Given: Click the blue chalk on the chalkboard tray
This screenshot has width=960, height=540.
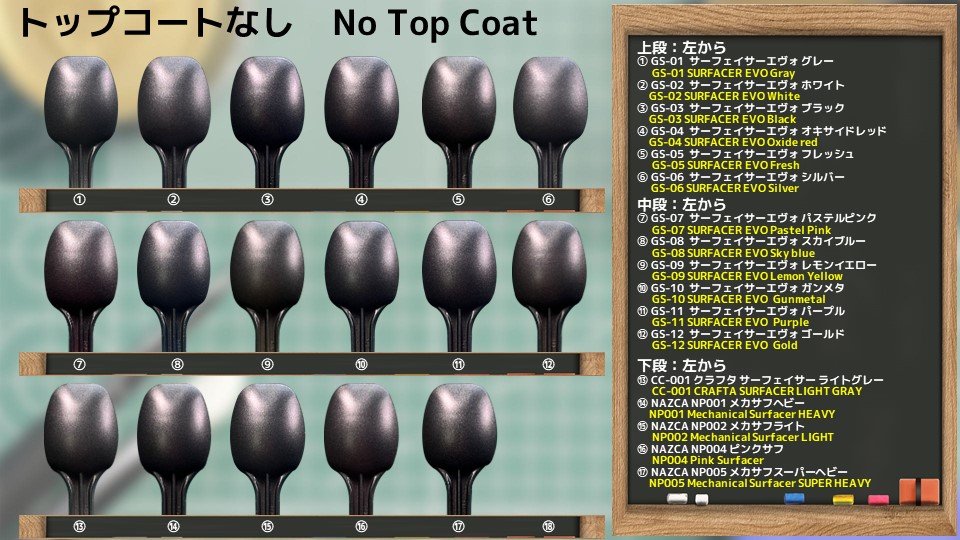Looking at the screenshot, I should pos(794,498).
